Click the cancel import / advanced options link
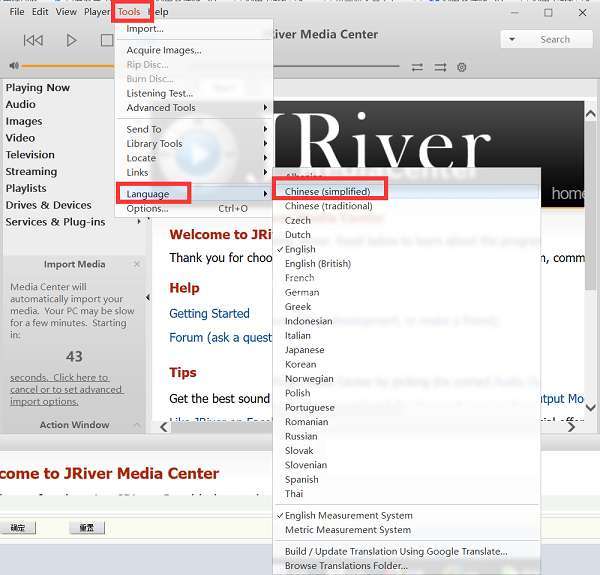 (x=66, y=389)
